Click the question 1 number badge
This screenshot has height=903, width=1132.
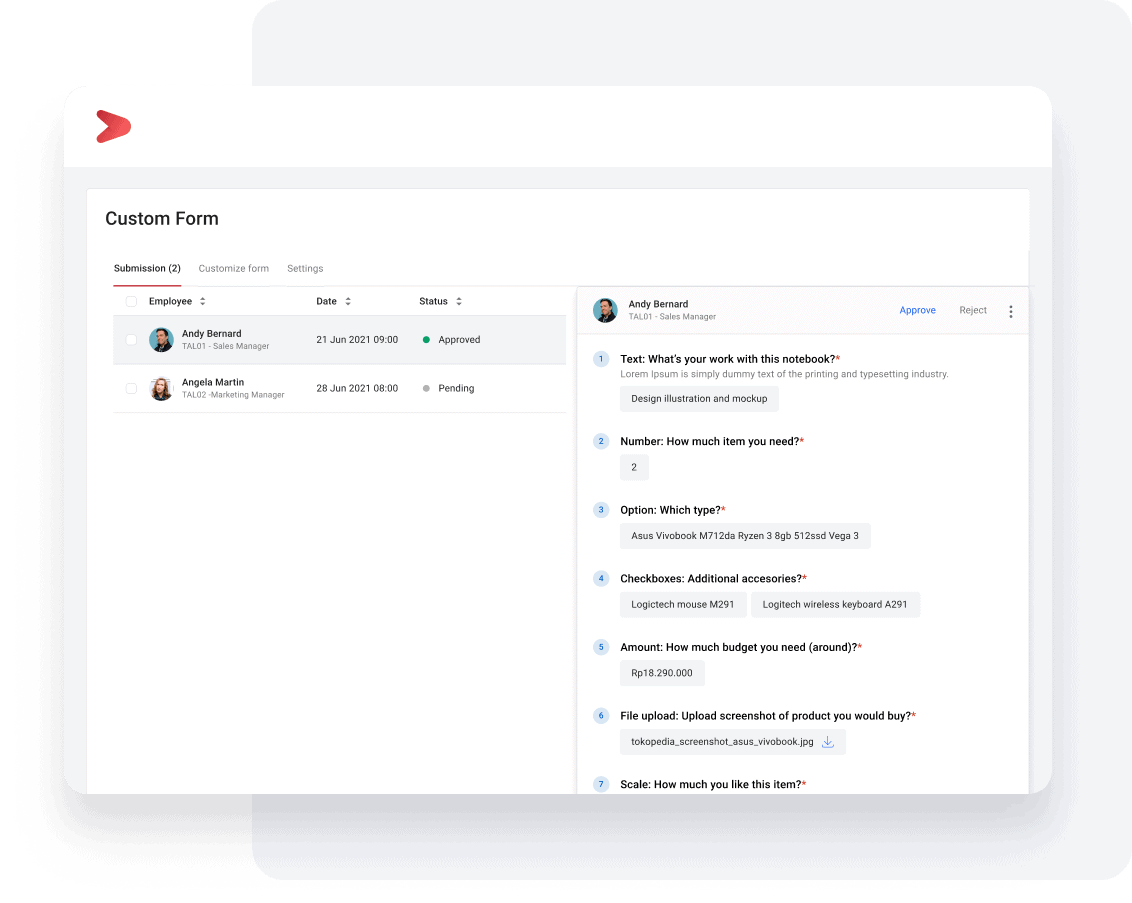pos(601,359)
